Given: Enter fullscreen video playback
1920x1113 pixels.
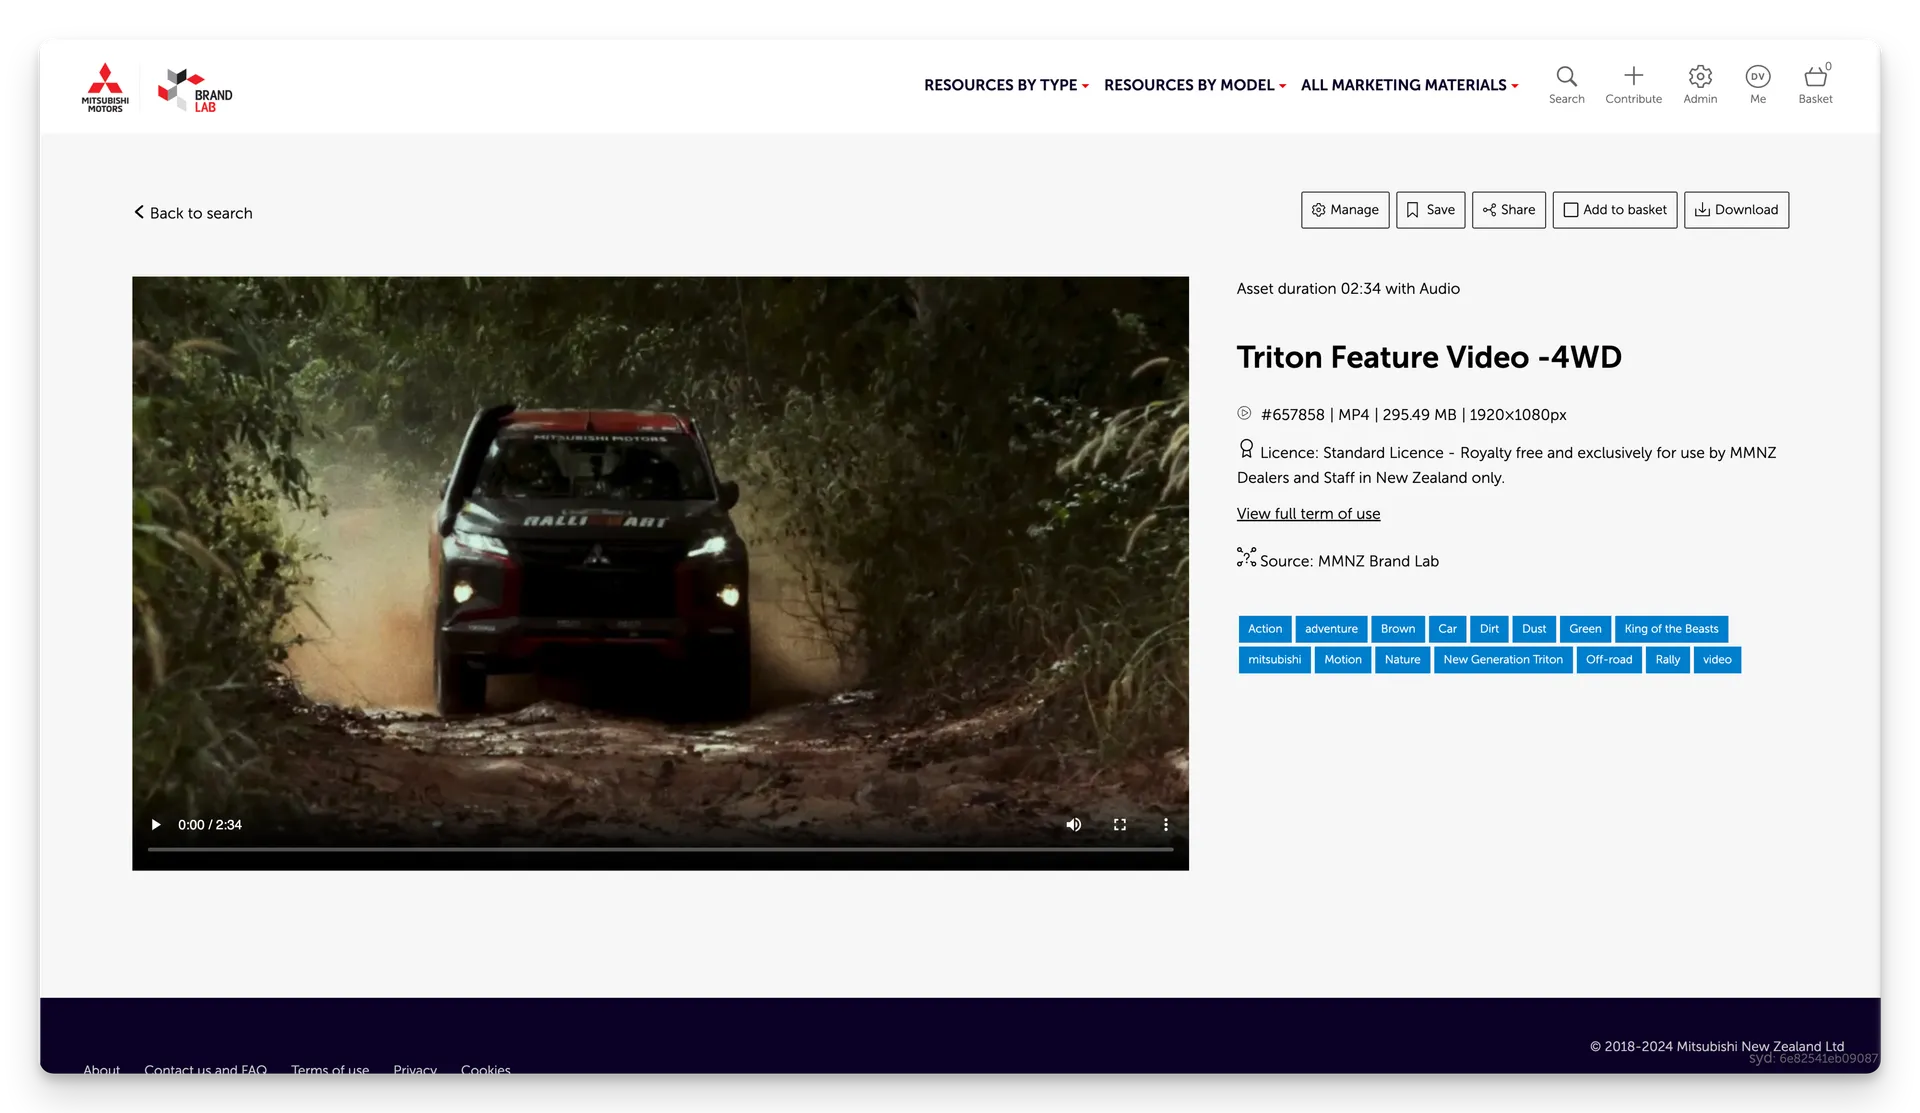Looking at the screenshot, I should 1119,824.
